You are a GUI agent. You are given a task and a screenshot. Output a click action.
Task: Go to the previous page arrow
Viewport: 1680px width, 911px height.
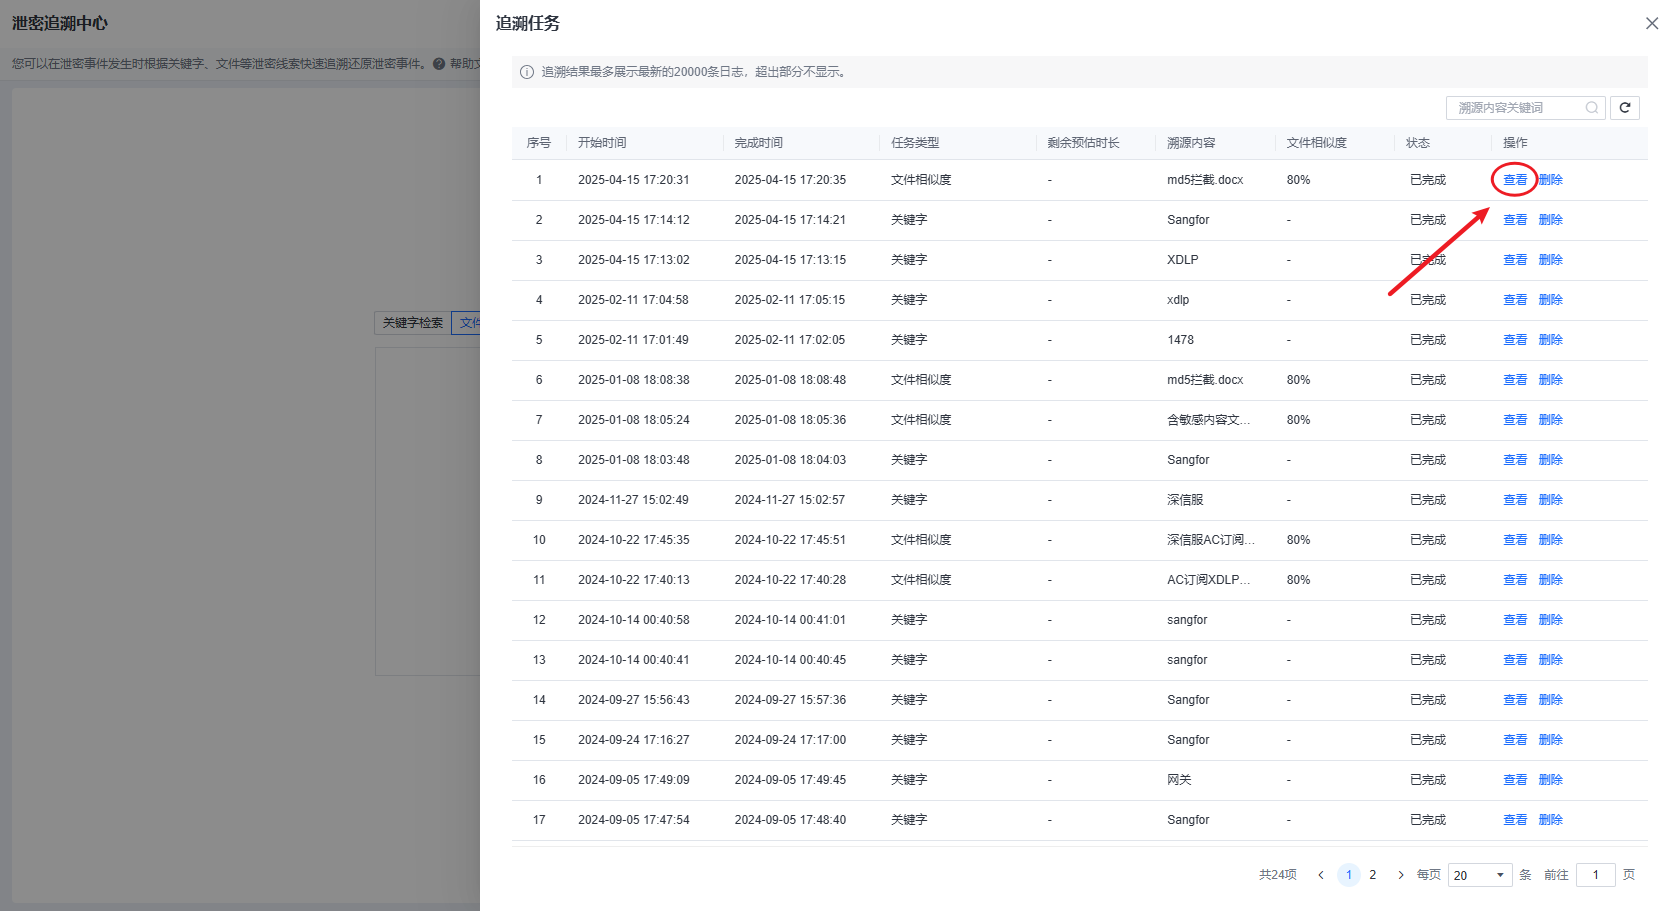click(x=1321, y=875)
